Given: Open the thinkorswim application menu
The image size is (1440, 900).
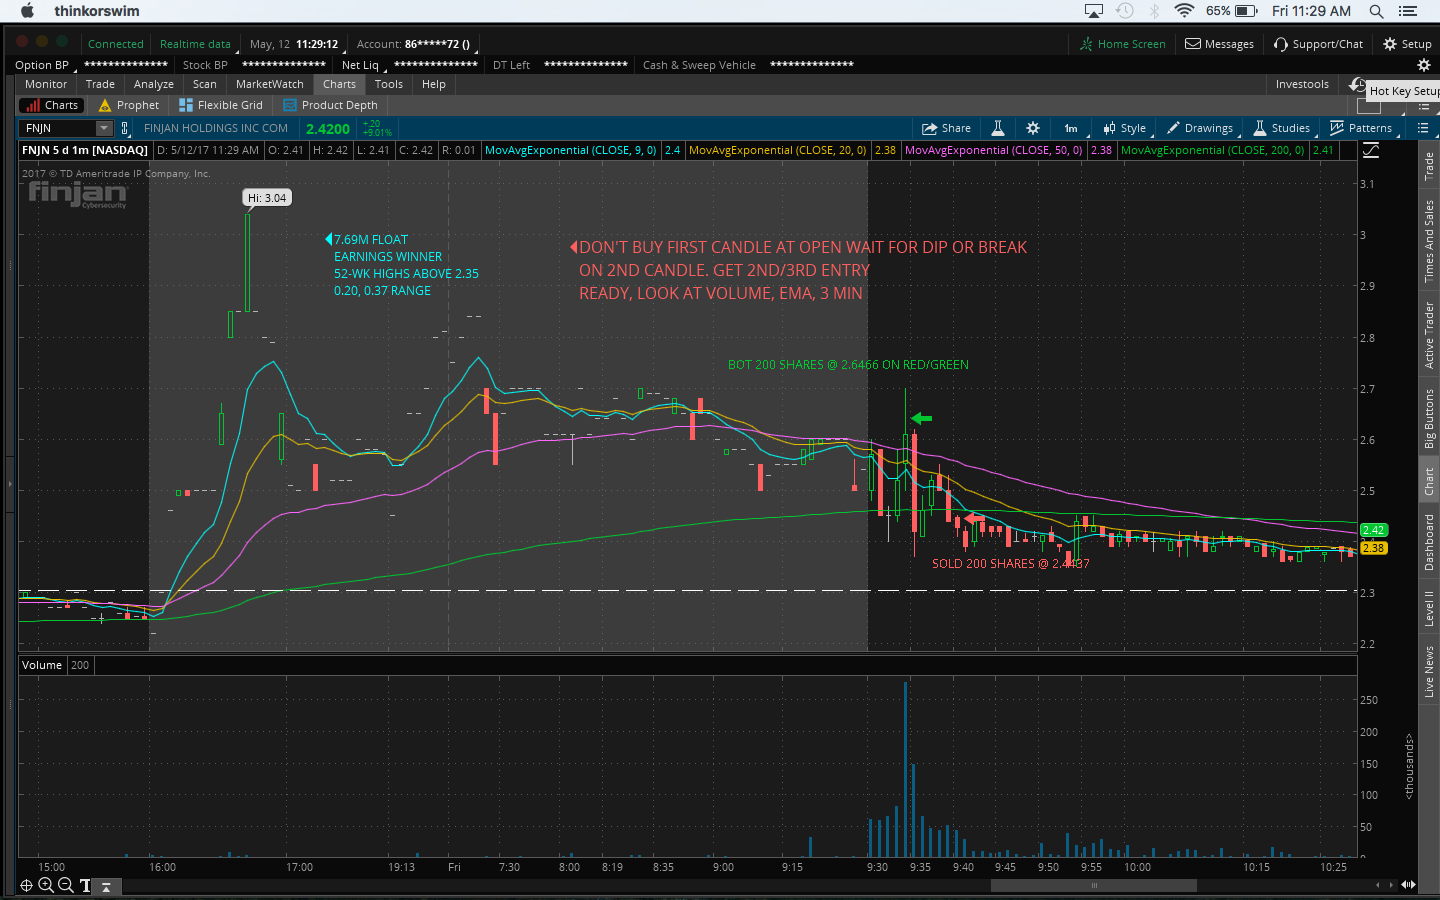Looking at the screenshot, I should click(97, 11).
